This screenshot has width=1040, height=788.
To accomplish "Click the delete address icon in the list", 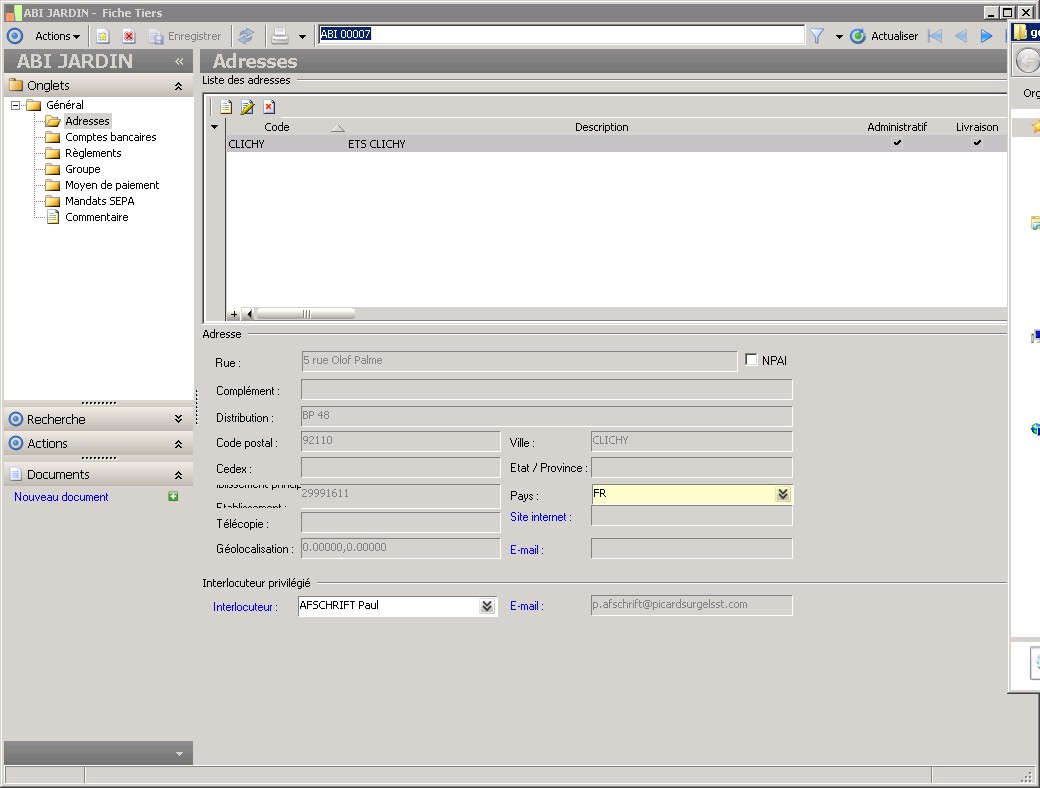I will (269, 107).
